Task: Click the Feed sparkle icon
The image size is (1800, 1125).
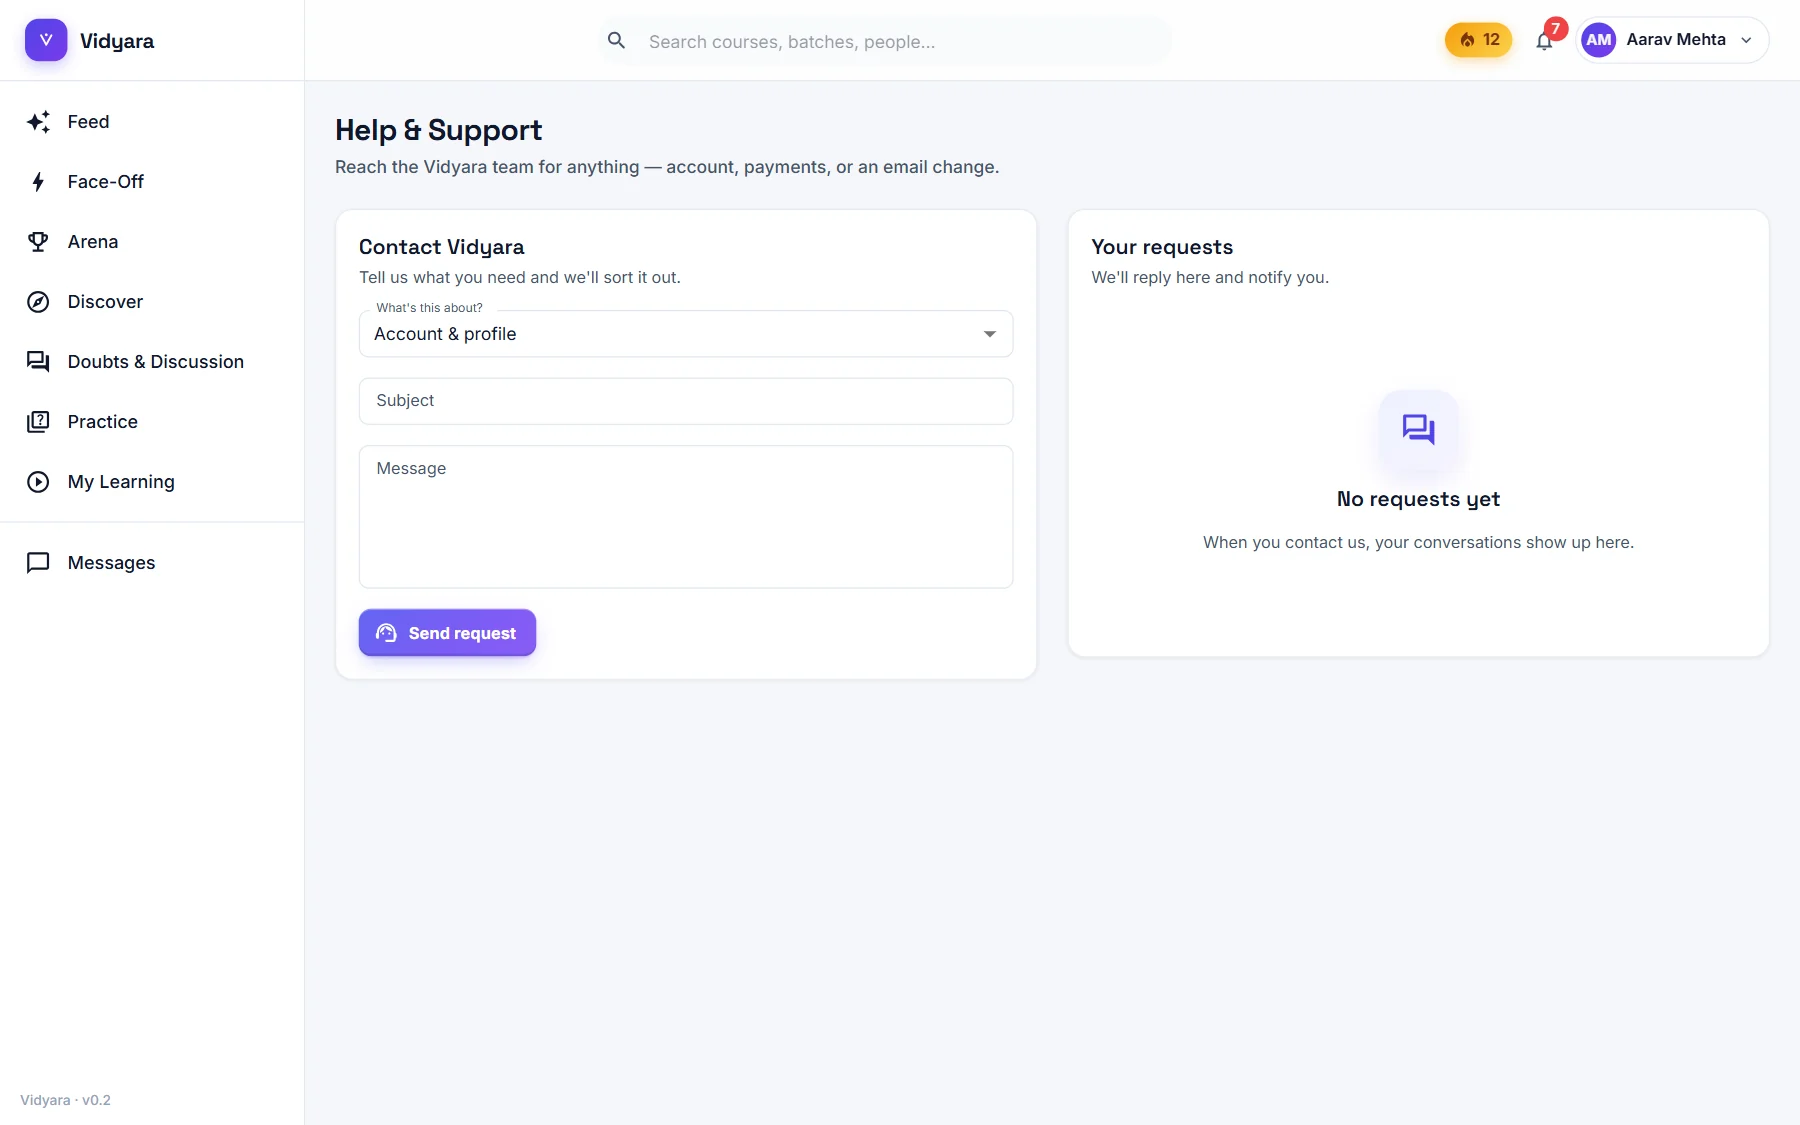Action: tap(38, 122)
